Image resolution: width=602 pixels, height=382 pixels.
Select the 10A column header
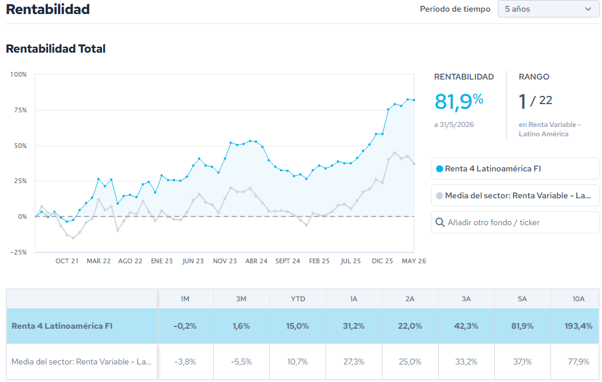click(x=578, y=299)
